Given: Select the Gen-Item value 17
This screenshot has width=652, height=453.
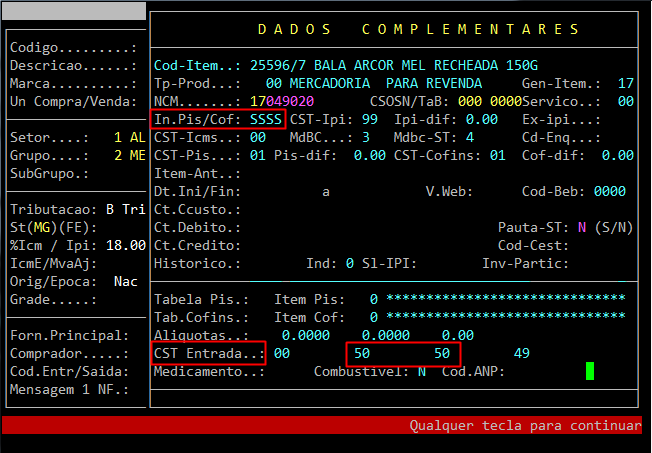Looking at the screenshot, I should point(625,83).
